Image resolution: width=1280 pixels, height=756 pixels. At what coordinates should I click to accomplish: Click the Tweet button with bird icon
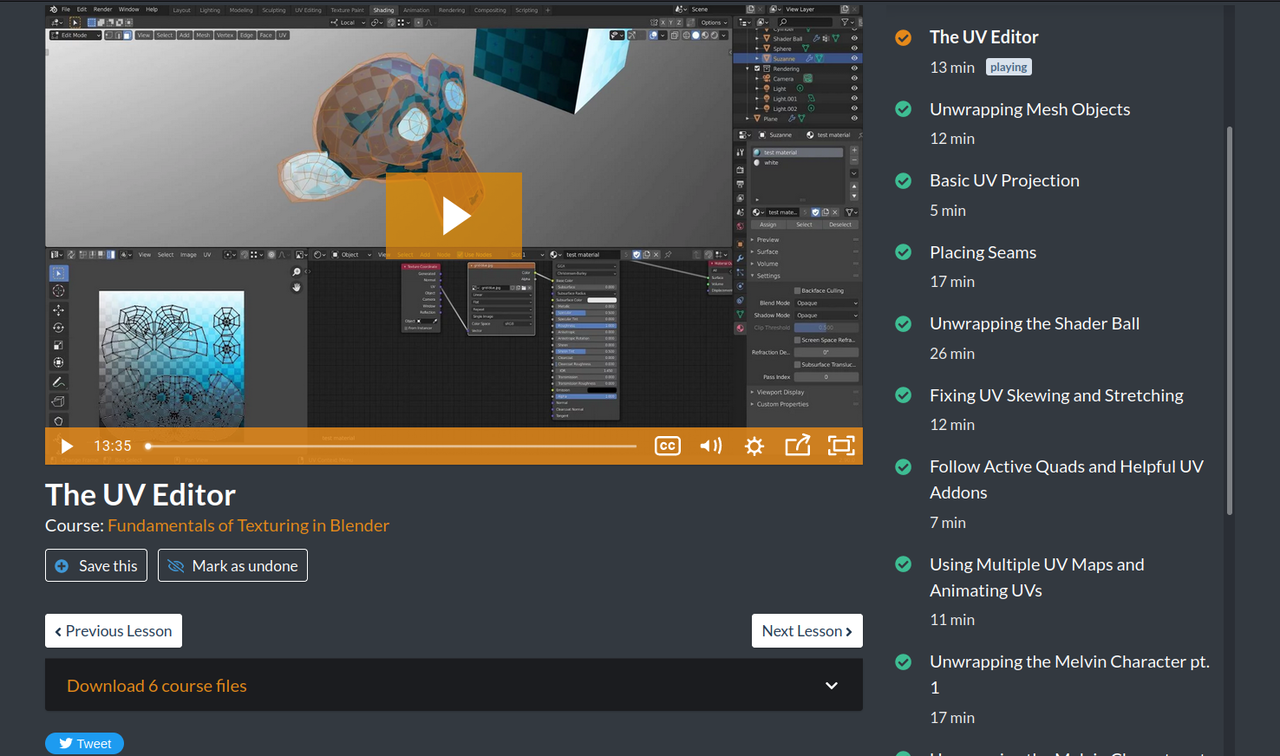coord(84,743)
